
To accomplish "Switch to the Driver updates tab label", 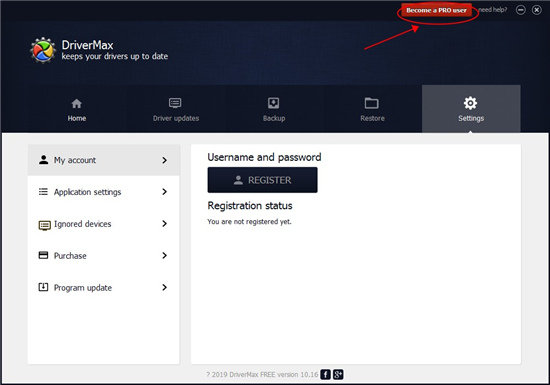I will coord(176,118).
